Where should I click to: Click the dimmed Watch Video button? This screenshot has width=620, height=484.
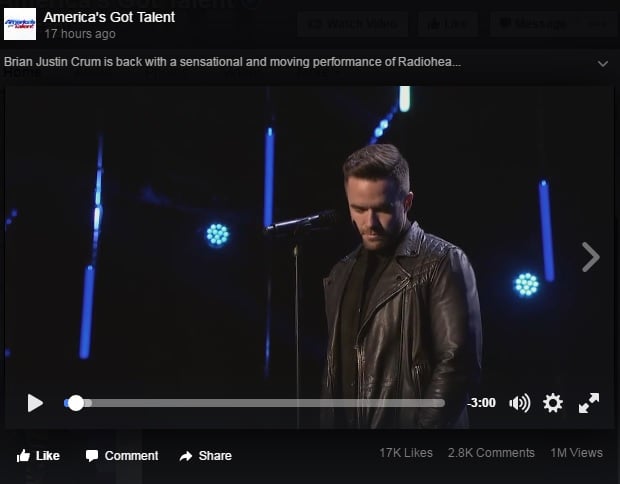pos(352,24)
